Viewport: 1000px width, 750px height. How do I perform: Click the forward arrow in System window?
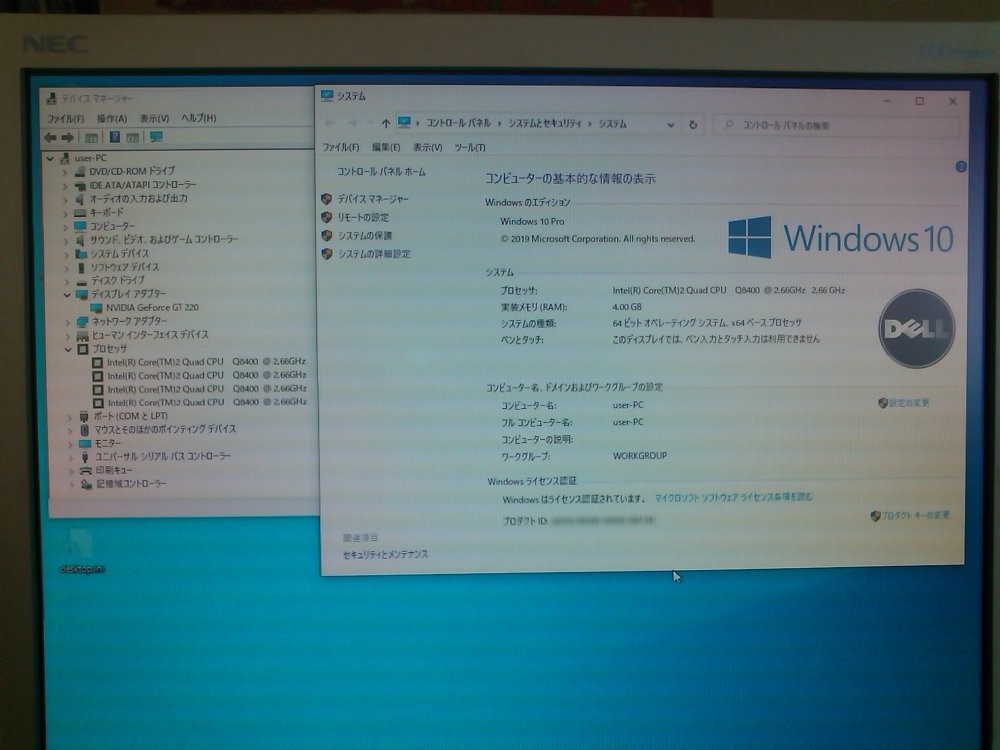point(352,123)
